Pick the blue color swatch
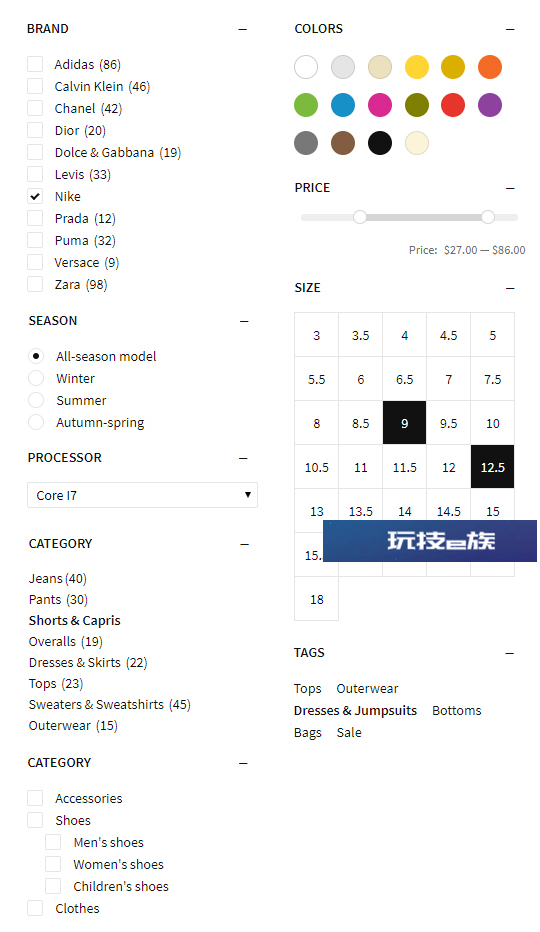540x932 pixels. pyautogui.click(x=343, y=105)
